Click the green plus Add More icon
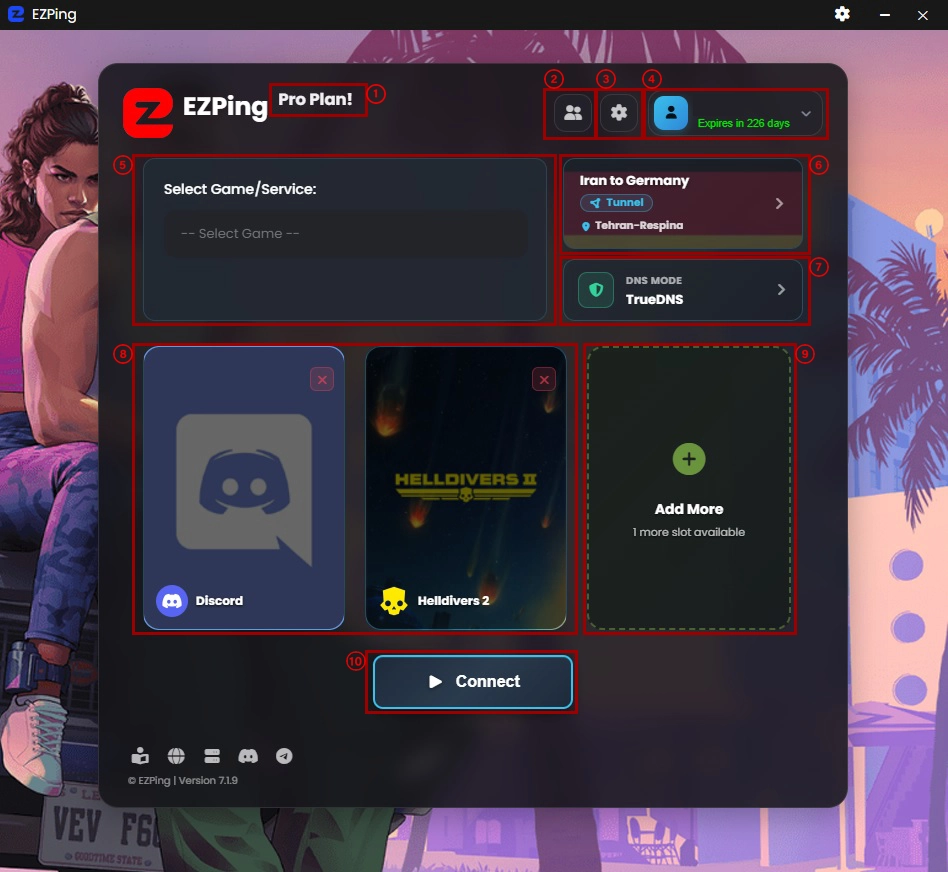Image resolution: width=948 pixels, height=872 pixels. [689, 459]
